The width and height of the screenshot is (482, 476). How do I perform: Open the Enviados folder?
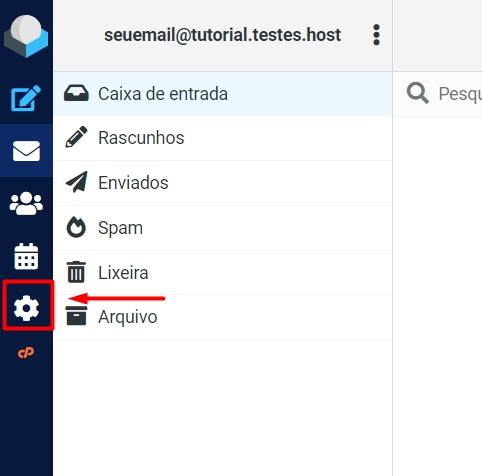(x=223, y=183)
